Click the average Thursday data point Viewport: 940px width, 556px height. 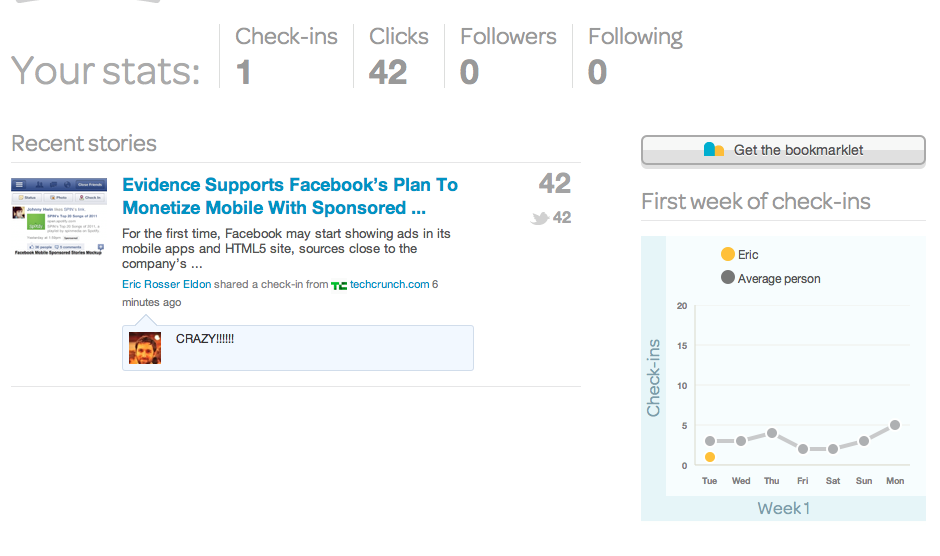772,433
